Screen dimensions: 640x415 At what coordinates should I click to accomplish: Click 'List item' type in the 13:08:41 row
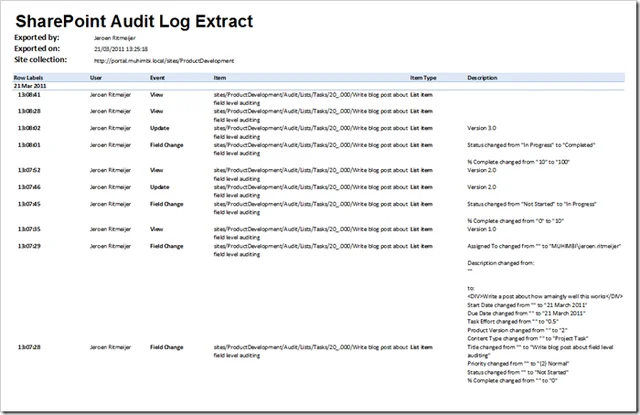(421, 95)
